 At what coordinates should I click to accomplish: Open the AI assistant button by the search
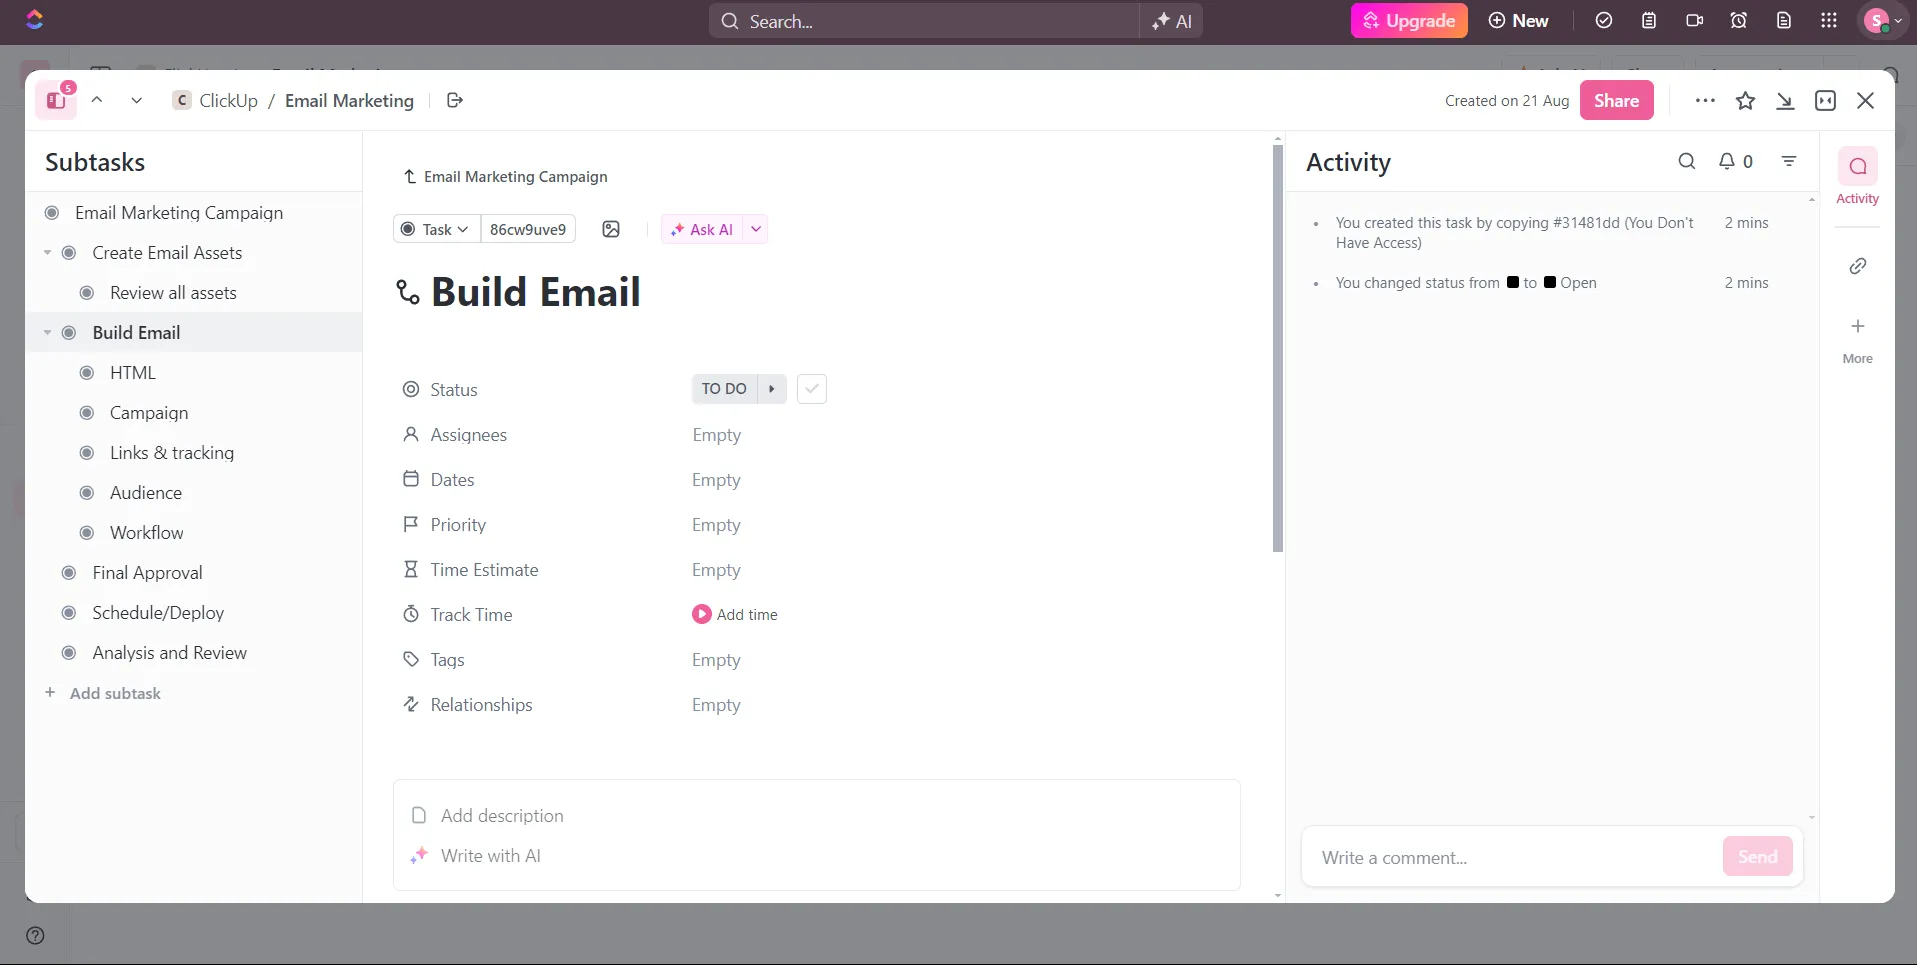1171,21
